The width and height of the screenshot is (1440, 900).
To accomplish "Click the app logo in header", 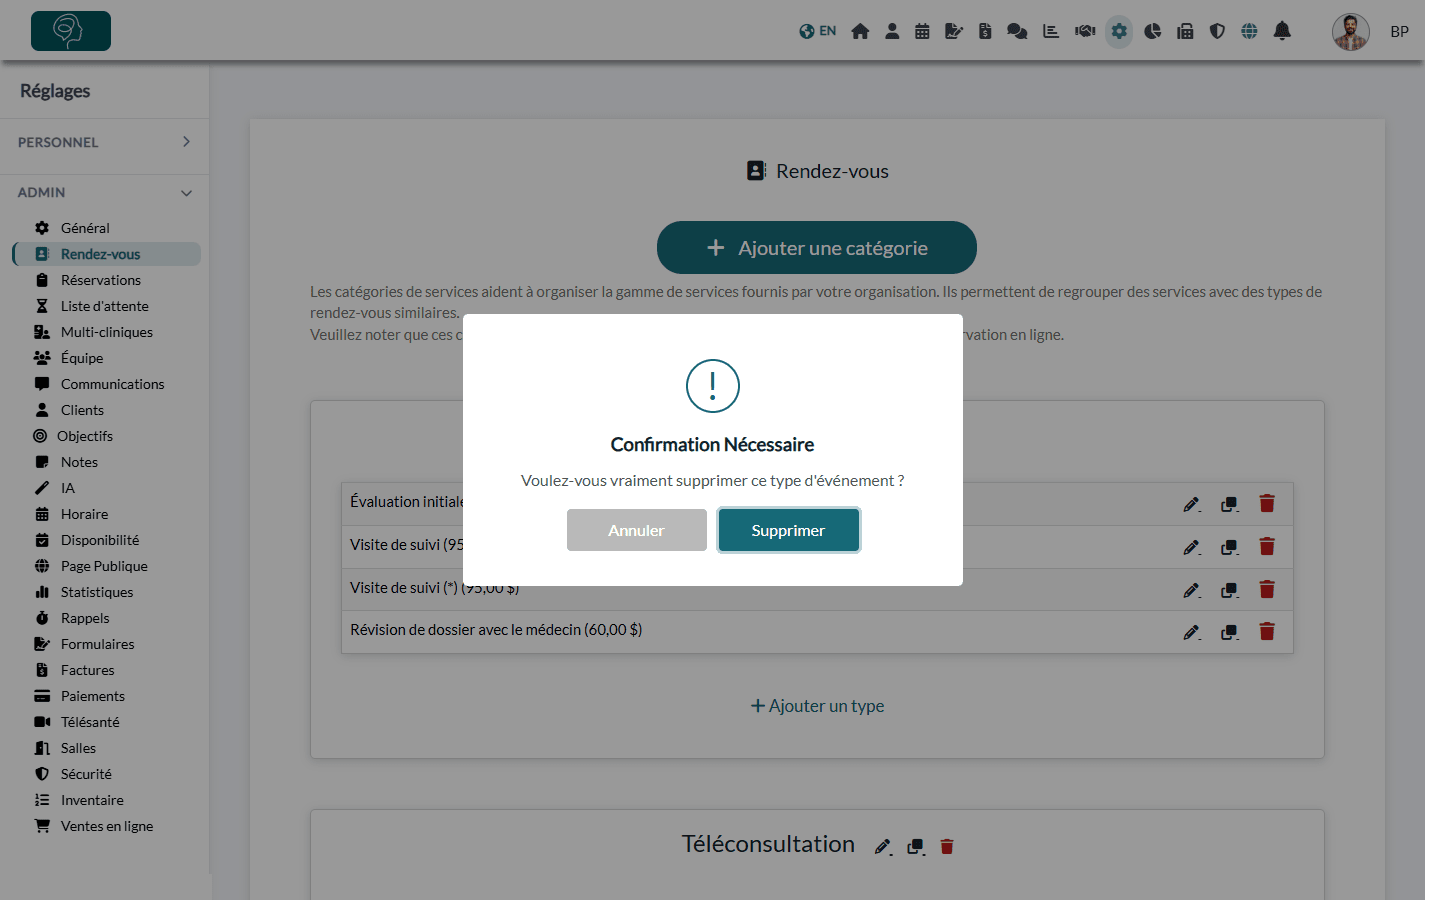I will click(x=71, y=31).
